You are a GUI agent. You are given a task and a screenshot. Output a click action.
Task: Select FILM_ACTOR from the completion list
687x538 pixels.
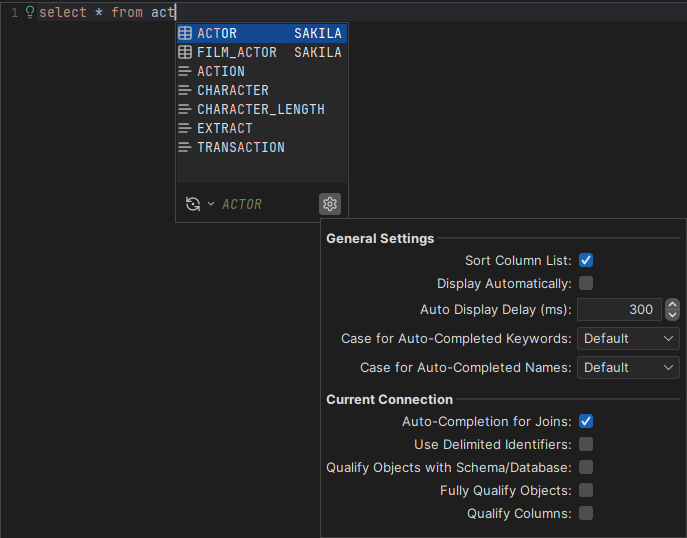pos(262,52)
